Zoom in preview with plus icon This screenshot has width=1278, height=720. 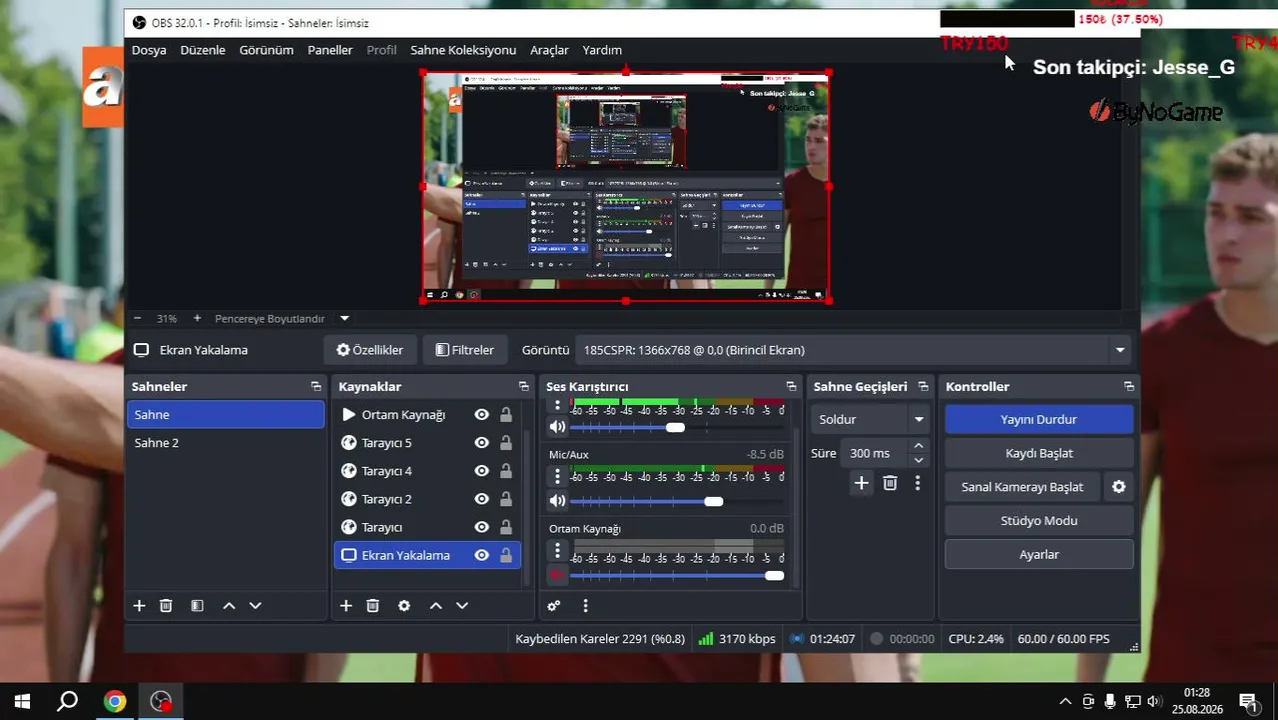click(197, 318)
